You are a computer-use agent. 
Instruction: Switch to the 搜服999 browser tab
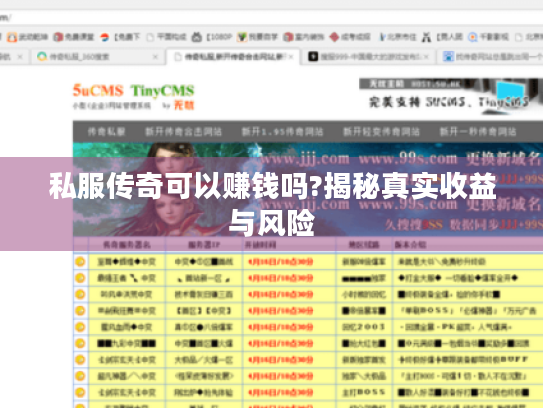[369, 56]
